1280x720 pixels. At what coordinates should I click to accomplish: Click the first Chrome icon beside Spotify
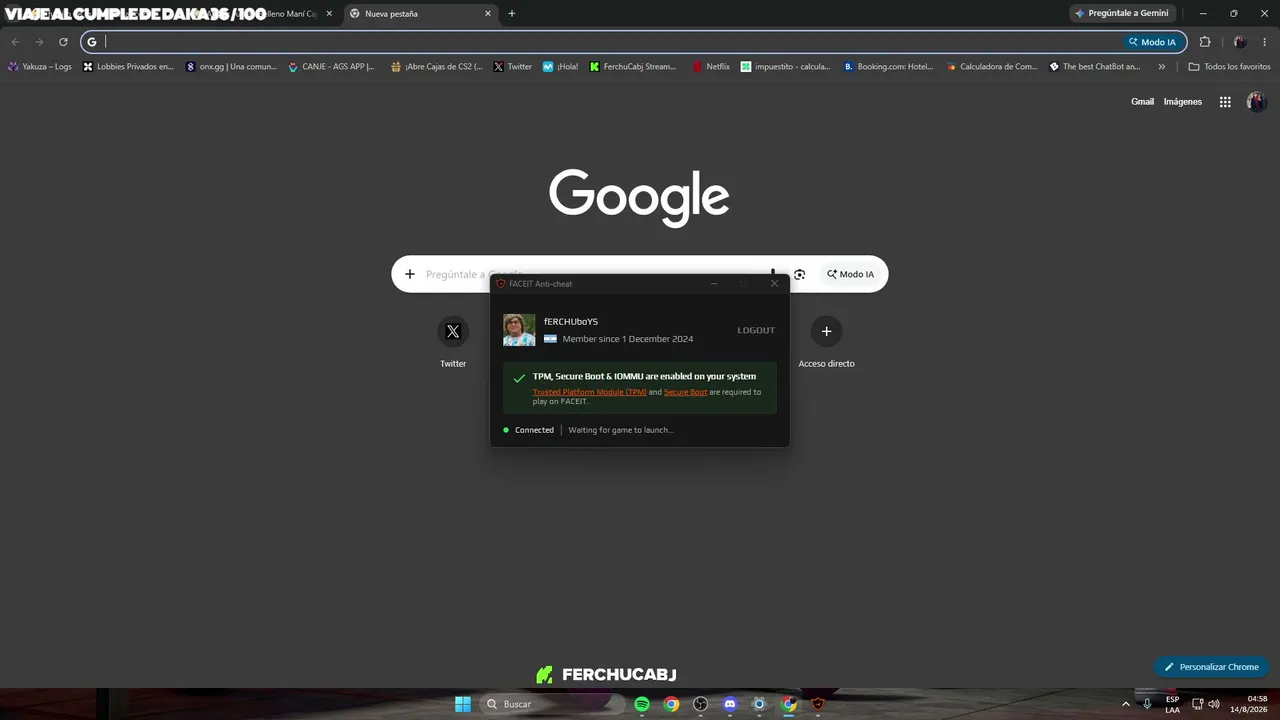click(671, 704)
